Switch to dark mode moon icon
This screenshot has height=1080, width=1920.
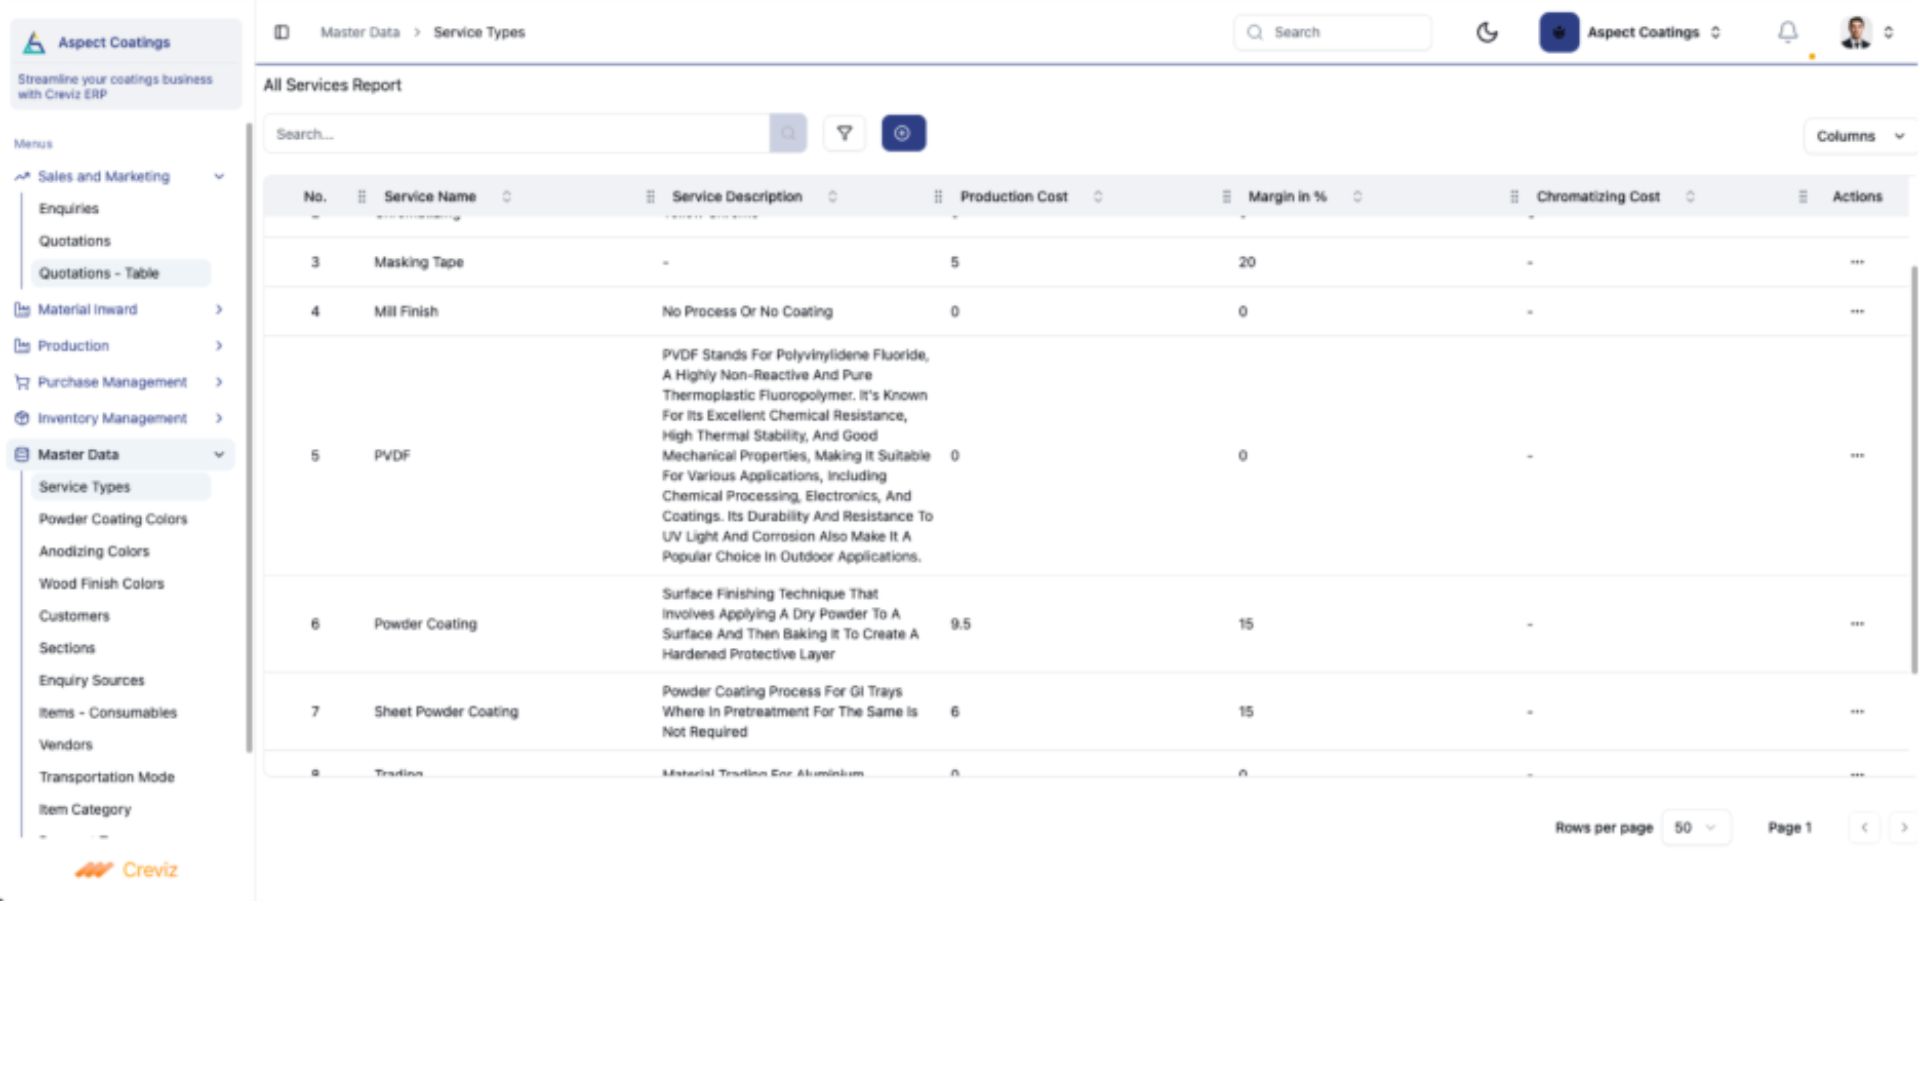[x=1487, y=32]
